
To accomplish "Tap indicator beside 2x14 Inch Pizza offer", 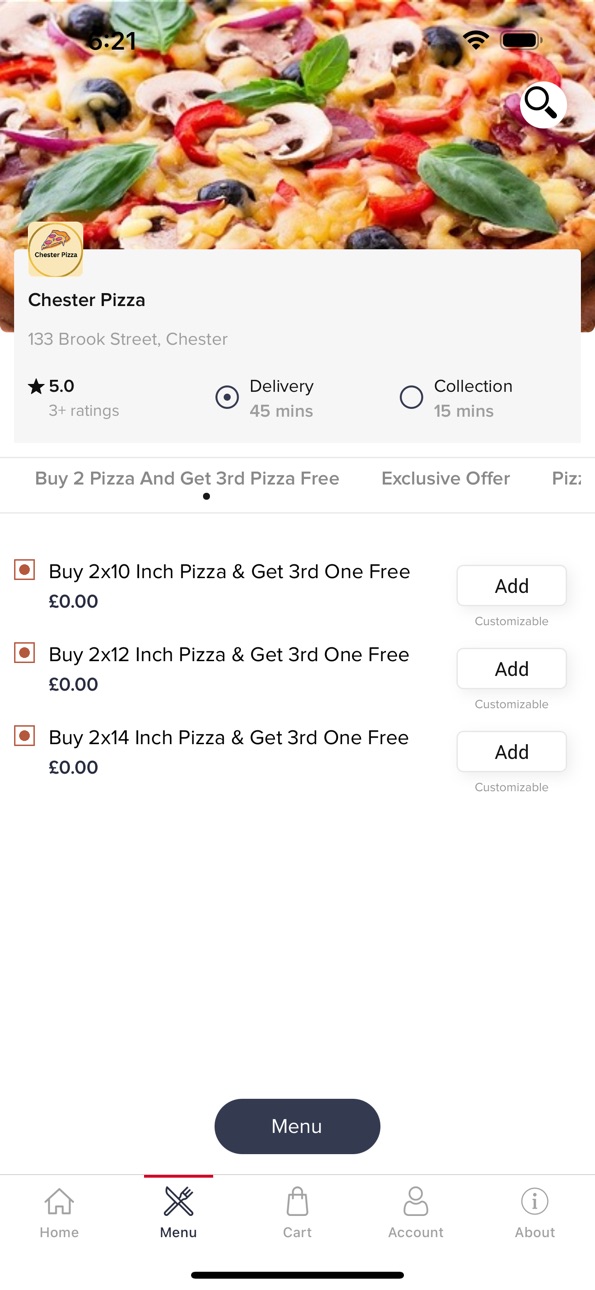I will [x=25, y=736].
